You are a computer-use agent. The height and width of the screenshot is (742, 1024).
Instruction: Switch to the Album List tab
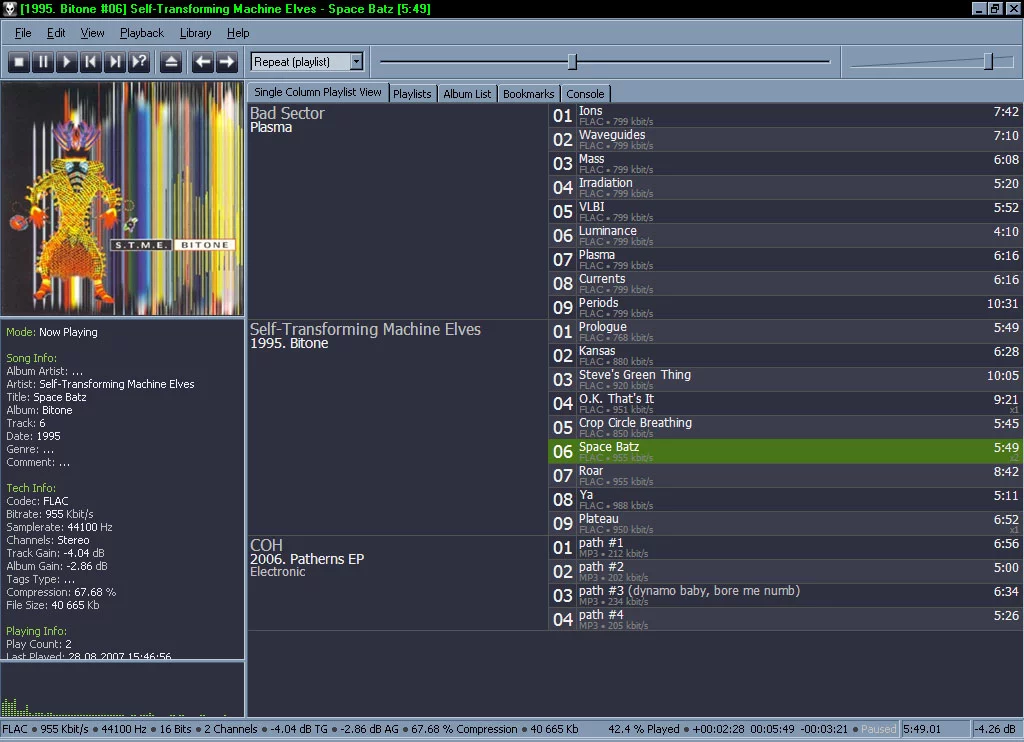click(x=467, y=94)
